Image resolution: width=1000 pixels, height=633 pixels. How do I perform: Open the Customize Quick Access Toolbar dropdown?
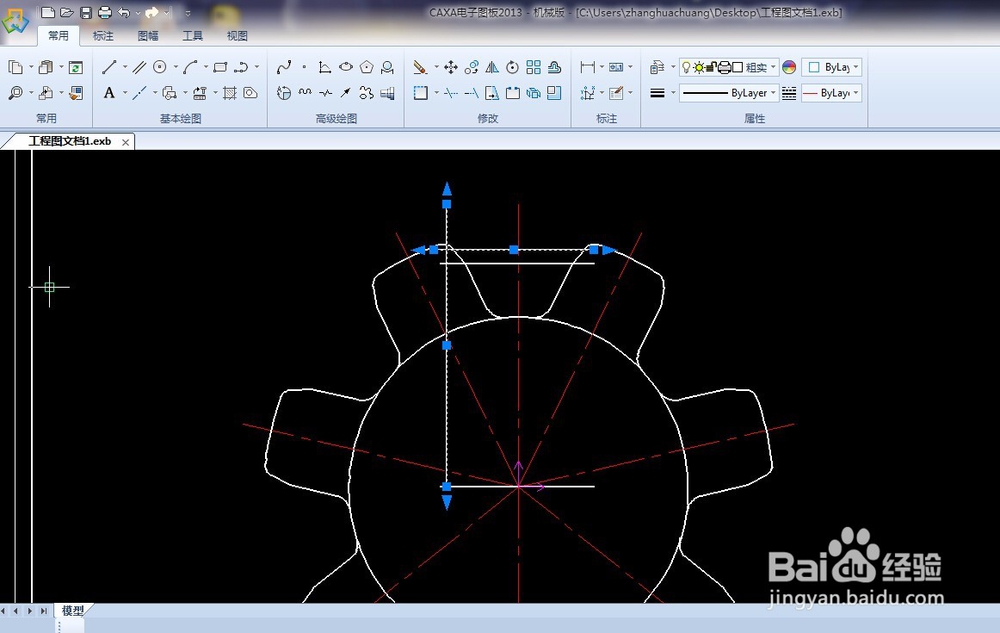coord(188,13)
